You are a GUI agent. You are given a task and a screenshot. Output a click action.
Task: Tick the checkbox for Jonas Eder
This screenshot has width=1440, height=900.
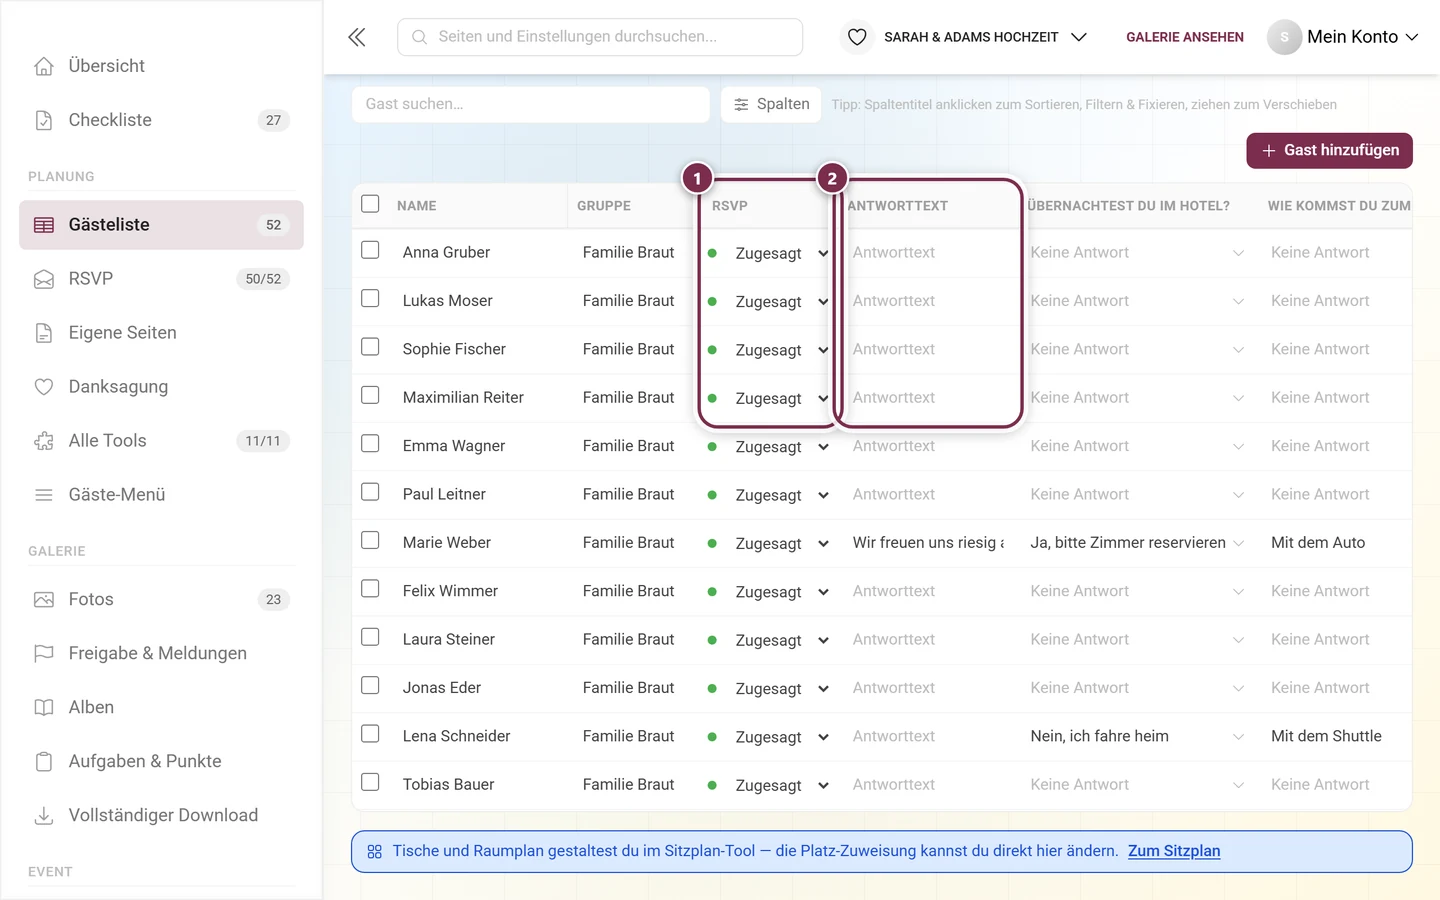tap(370, 685)
